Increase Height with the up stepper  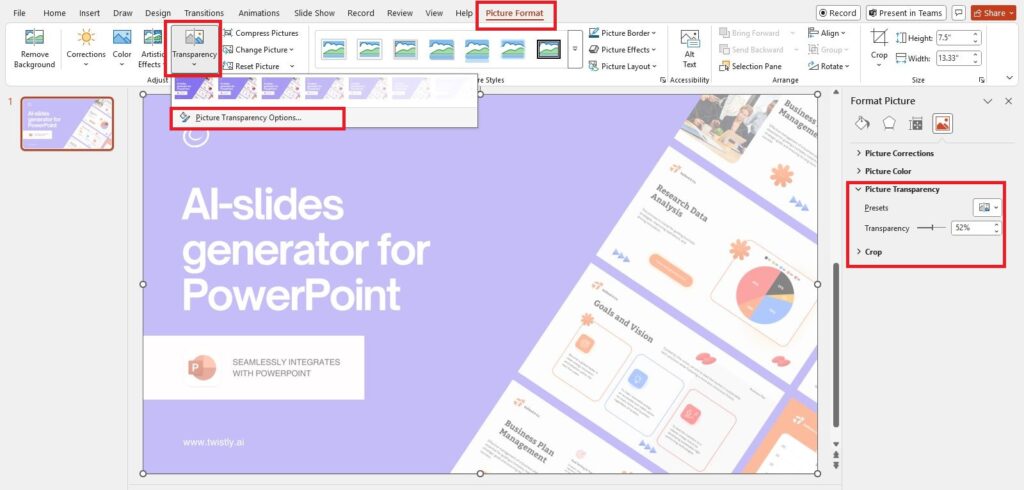coord(976,35)
